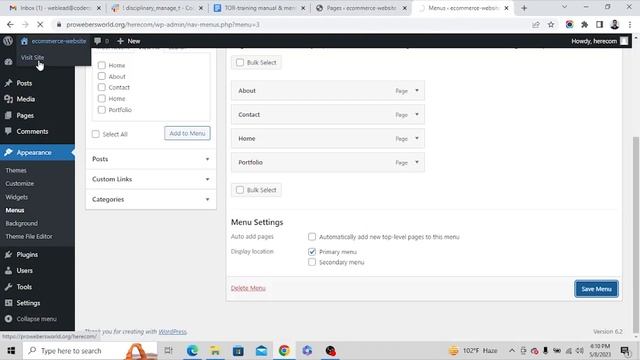This screenshot has width=640, height=360.
Task: Click the Media icon in sidebar
Action: (x=8, y=99)
